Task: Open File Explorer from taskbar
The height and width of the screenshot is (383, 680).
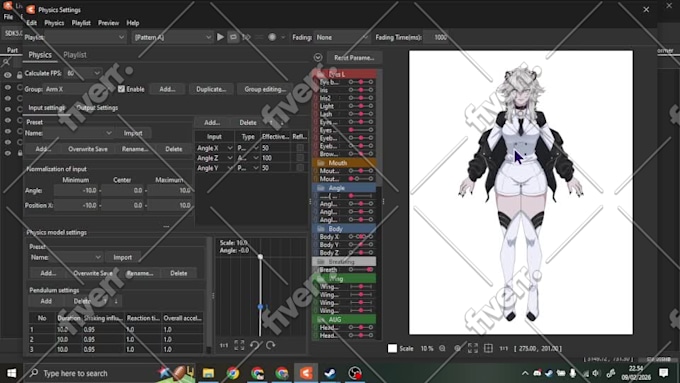Action: pyautogui.click(x=209, y=373)
